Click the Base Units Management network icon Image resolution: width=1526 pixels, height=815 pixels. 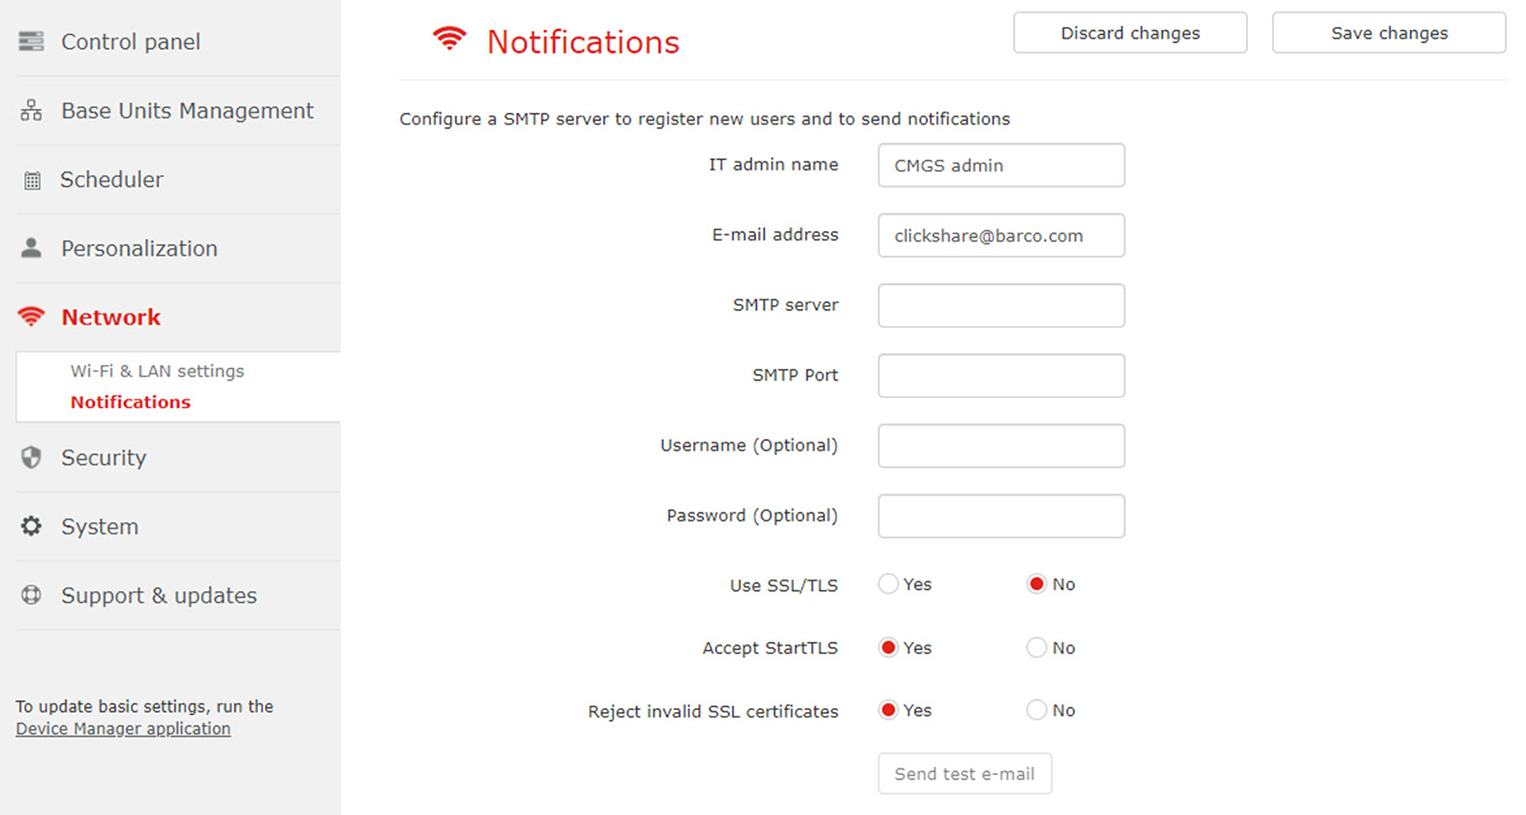coord(31,110)
